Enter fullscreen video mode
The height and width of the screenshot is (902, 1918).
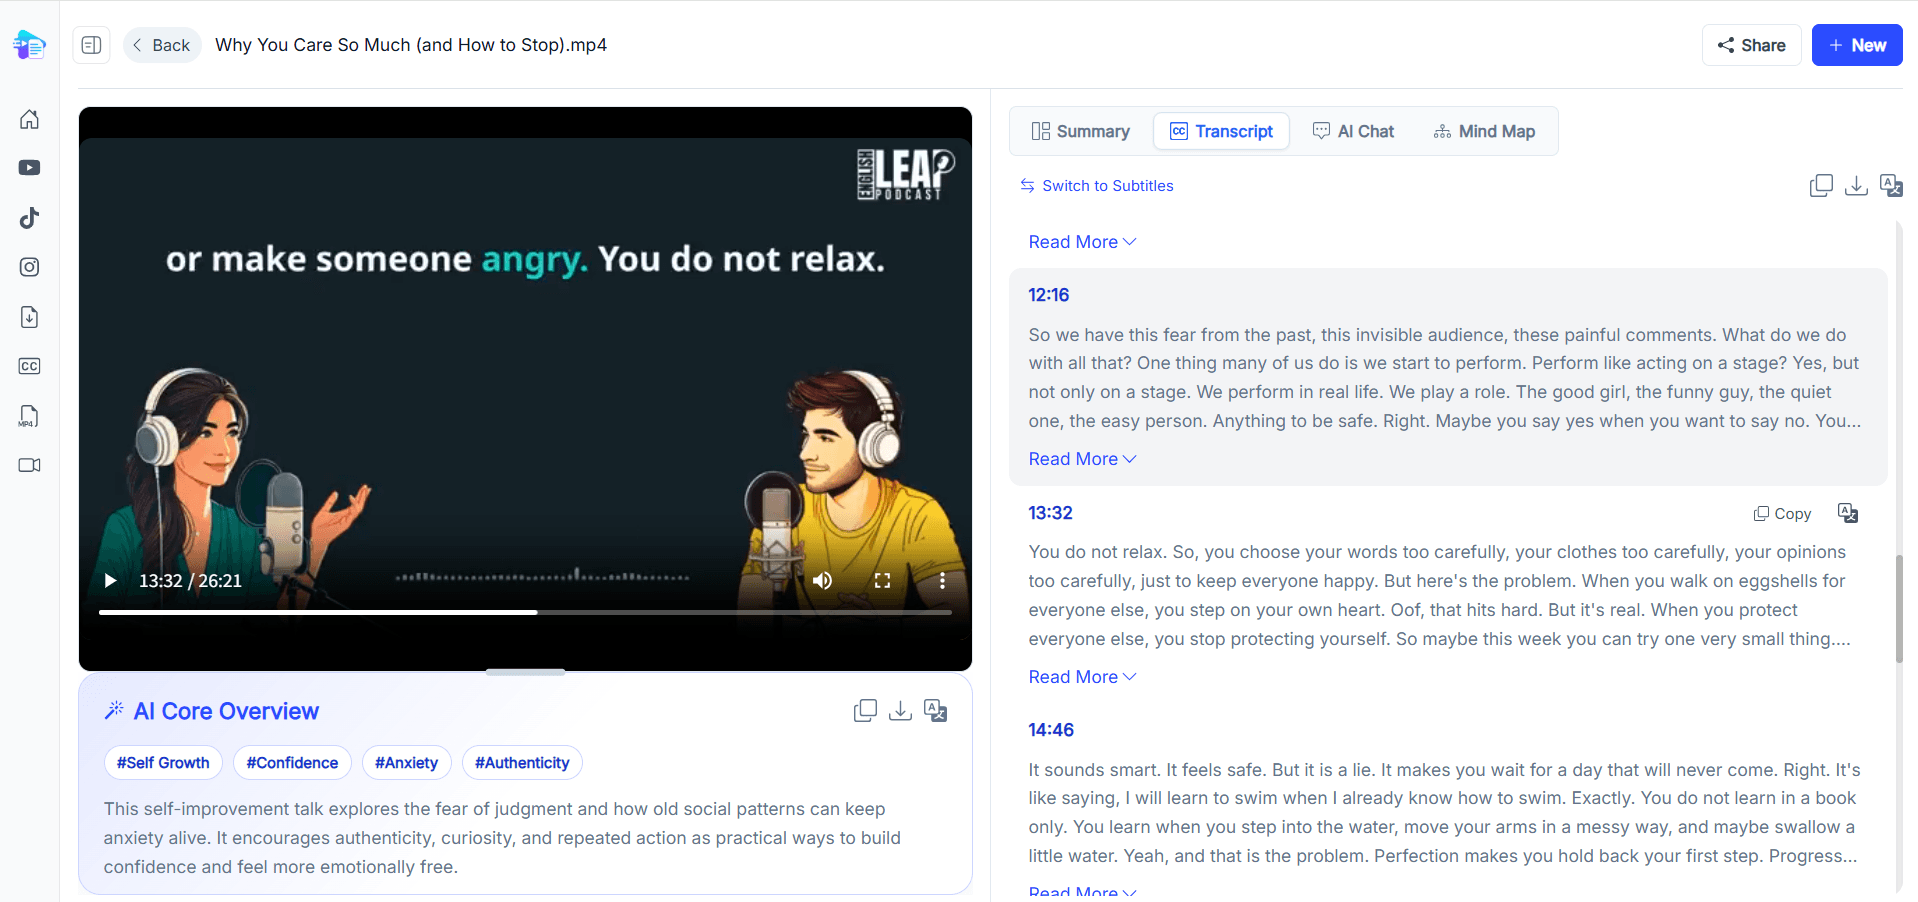[x=882, y=581]
